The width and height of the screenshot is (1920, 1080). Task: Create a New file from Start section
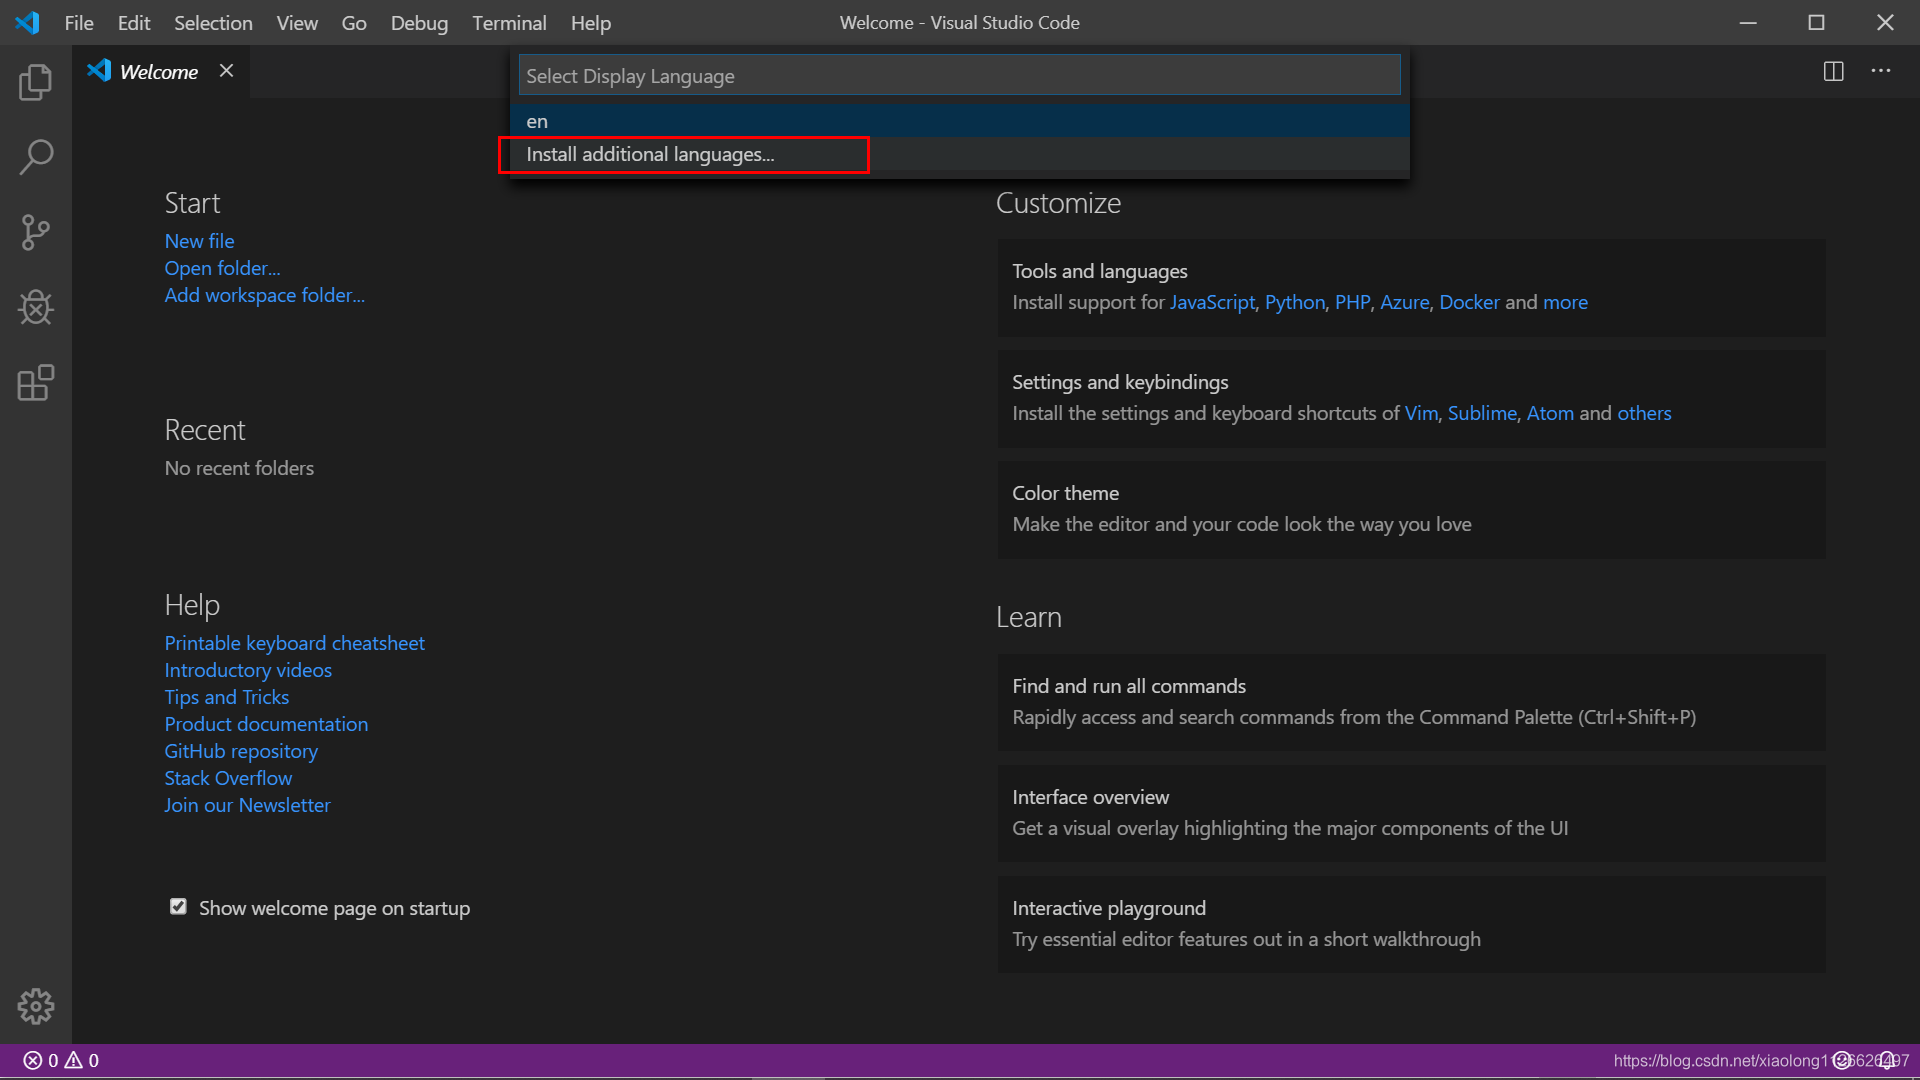point(199,240)
